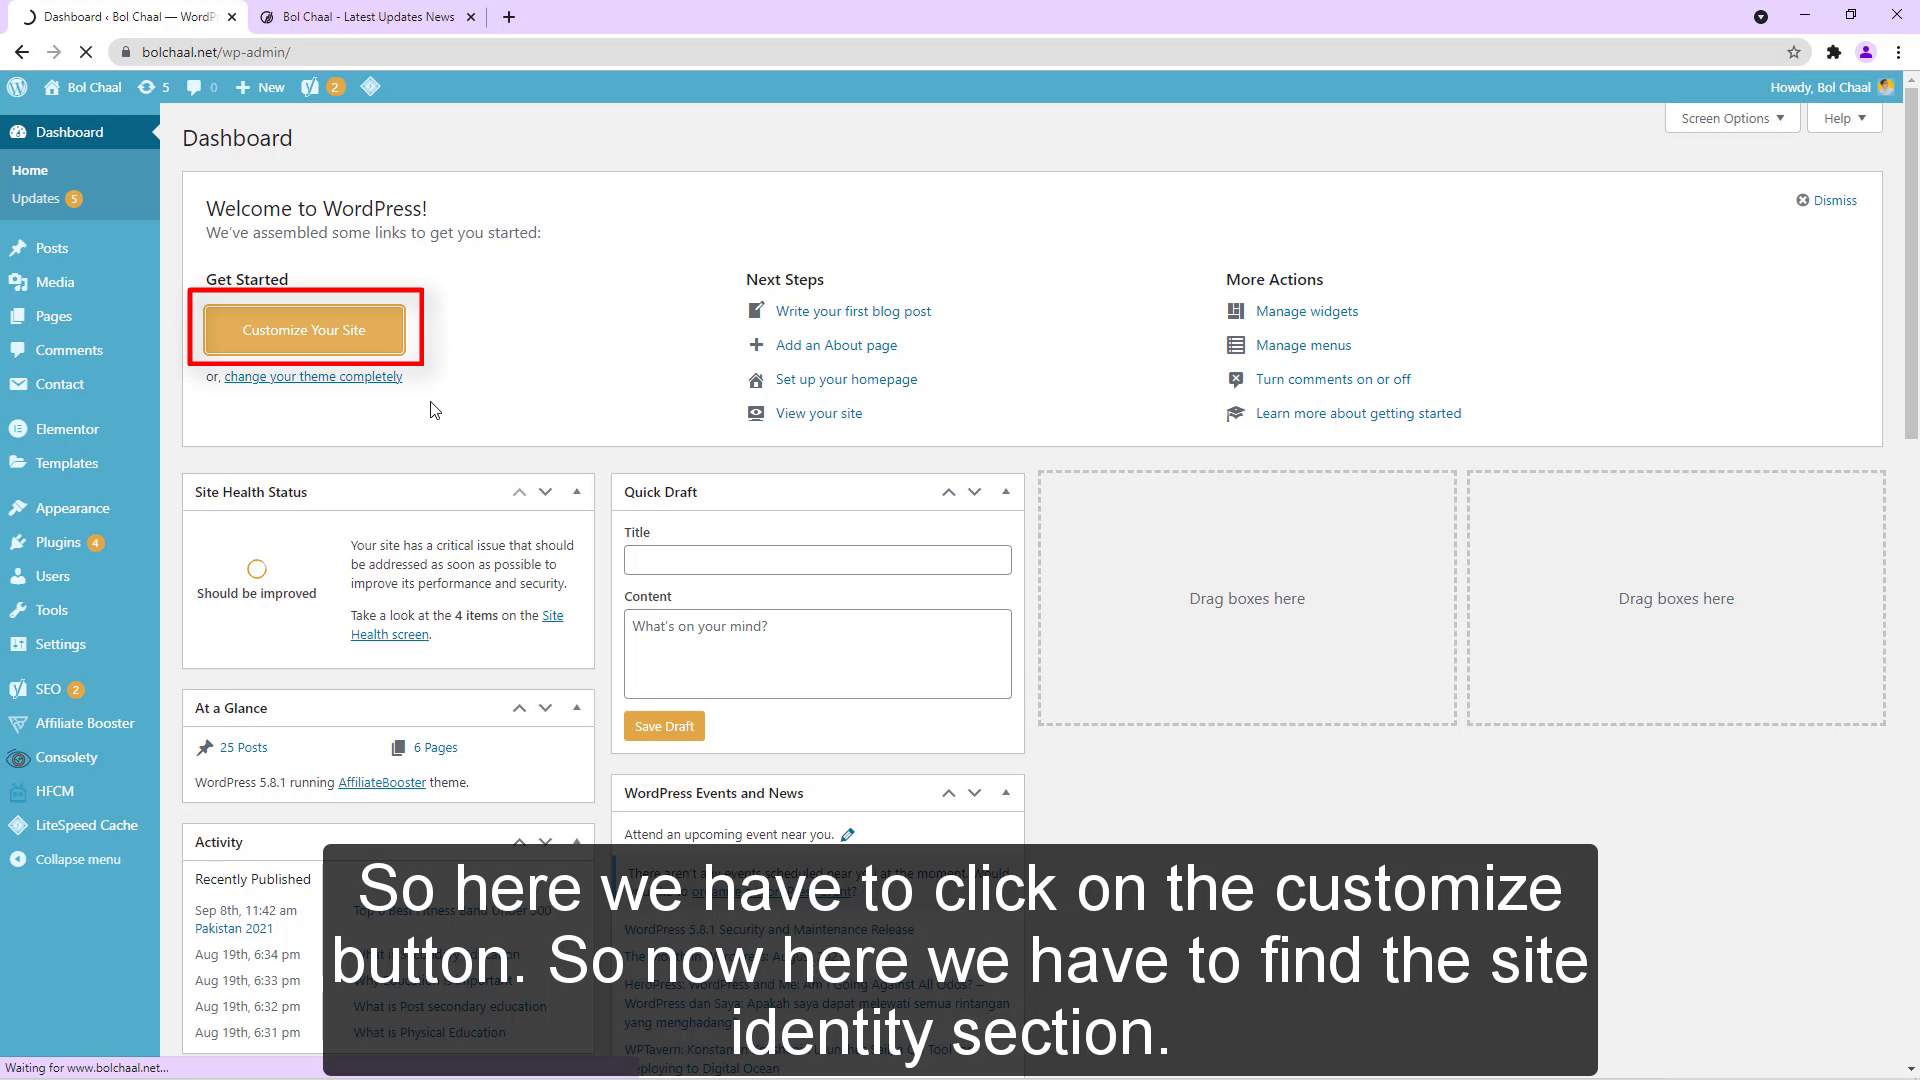Click the LiteSpeed diamond icon in admin bar
Image resolution: width=1920 pixels, height=1080 pixels.
(370, 87)
